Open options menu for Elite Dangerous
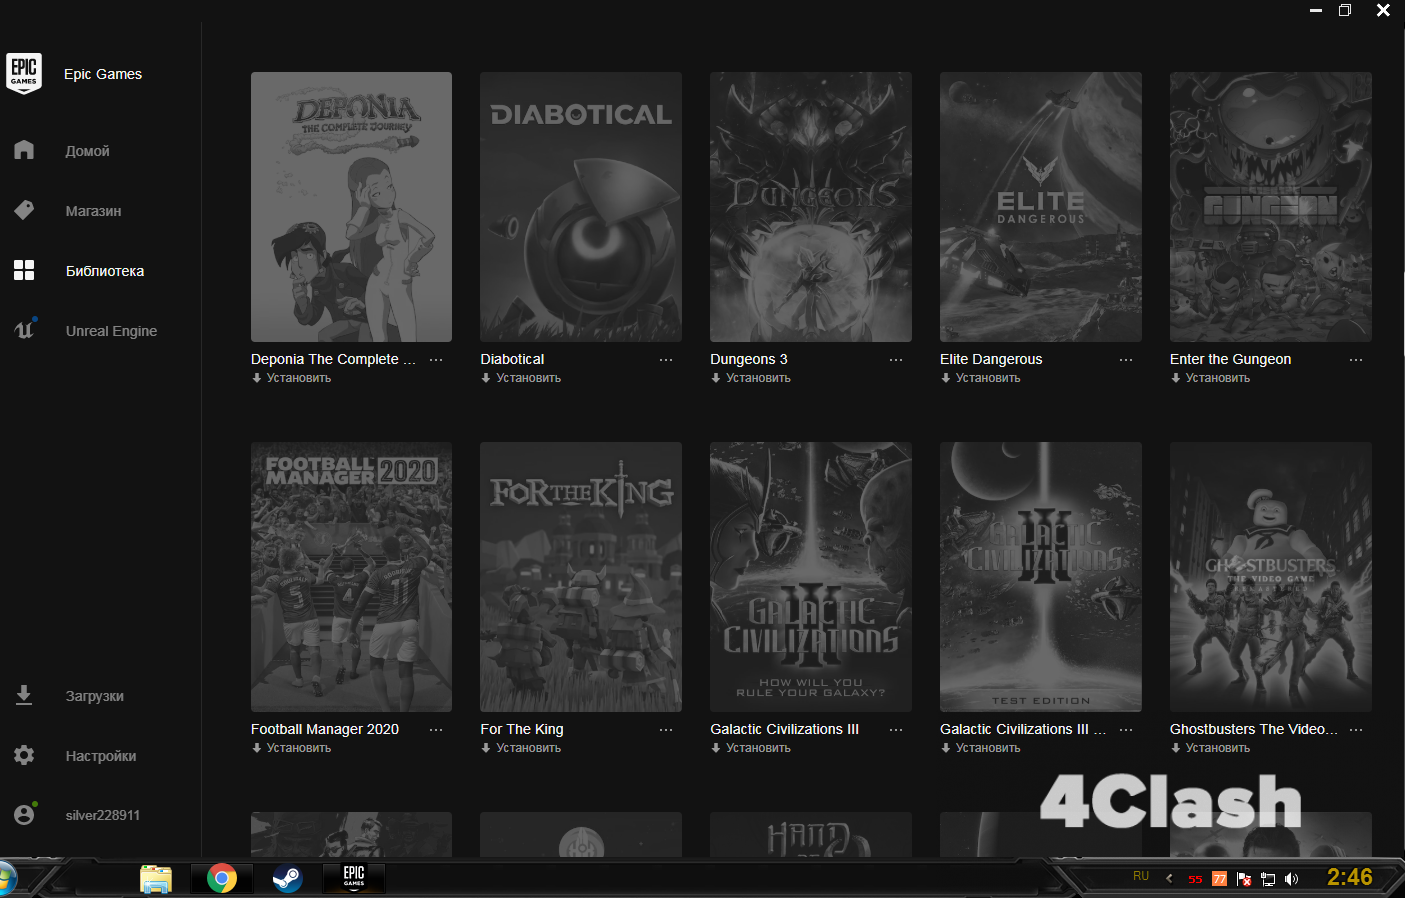This screenshot has height=898, width=1405. (1126, 360)
